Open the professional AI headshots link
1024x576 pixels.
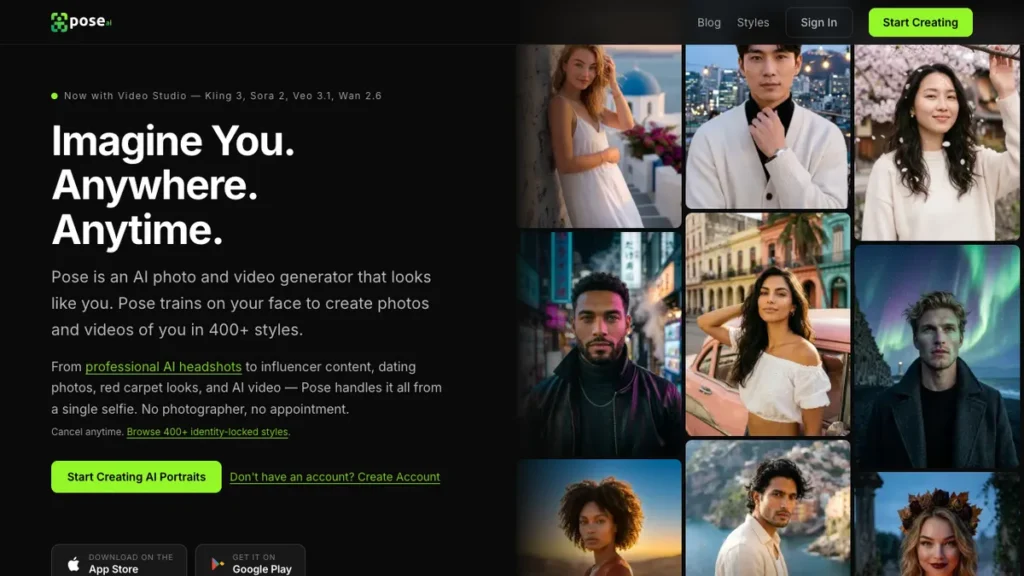point(163,366)
